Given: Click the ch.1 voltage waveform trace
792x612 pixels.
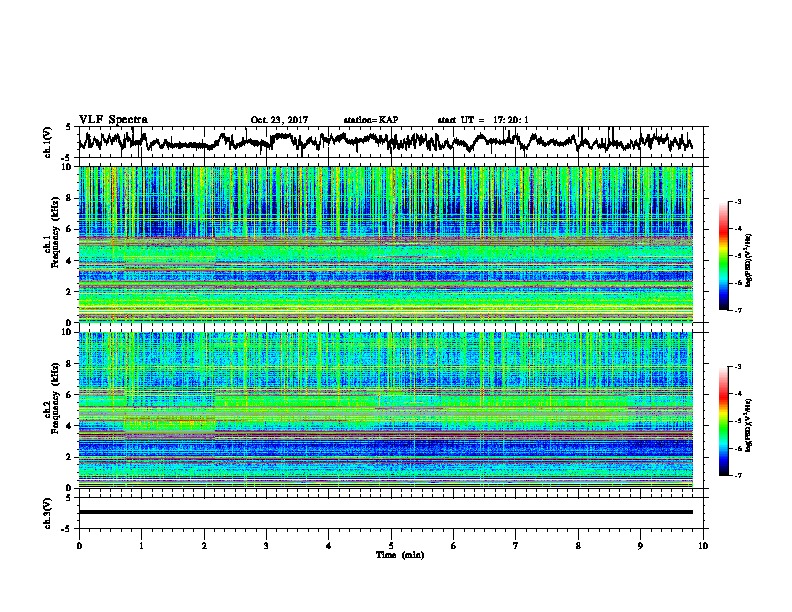Looking at the screenshot, I should [x=385, y=141].
